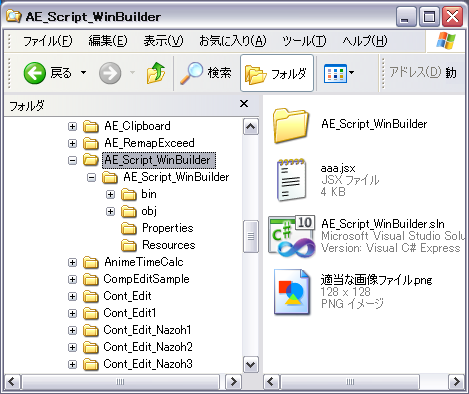Collapse the top AE_Script_WinBuilder node
469x394 pixels.
coord(72,160)
